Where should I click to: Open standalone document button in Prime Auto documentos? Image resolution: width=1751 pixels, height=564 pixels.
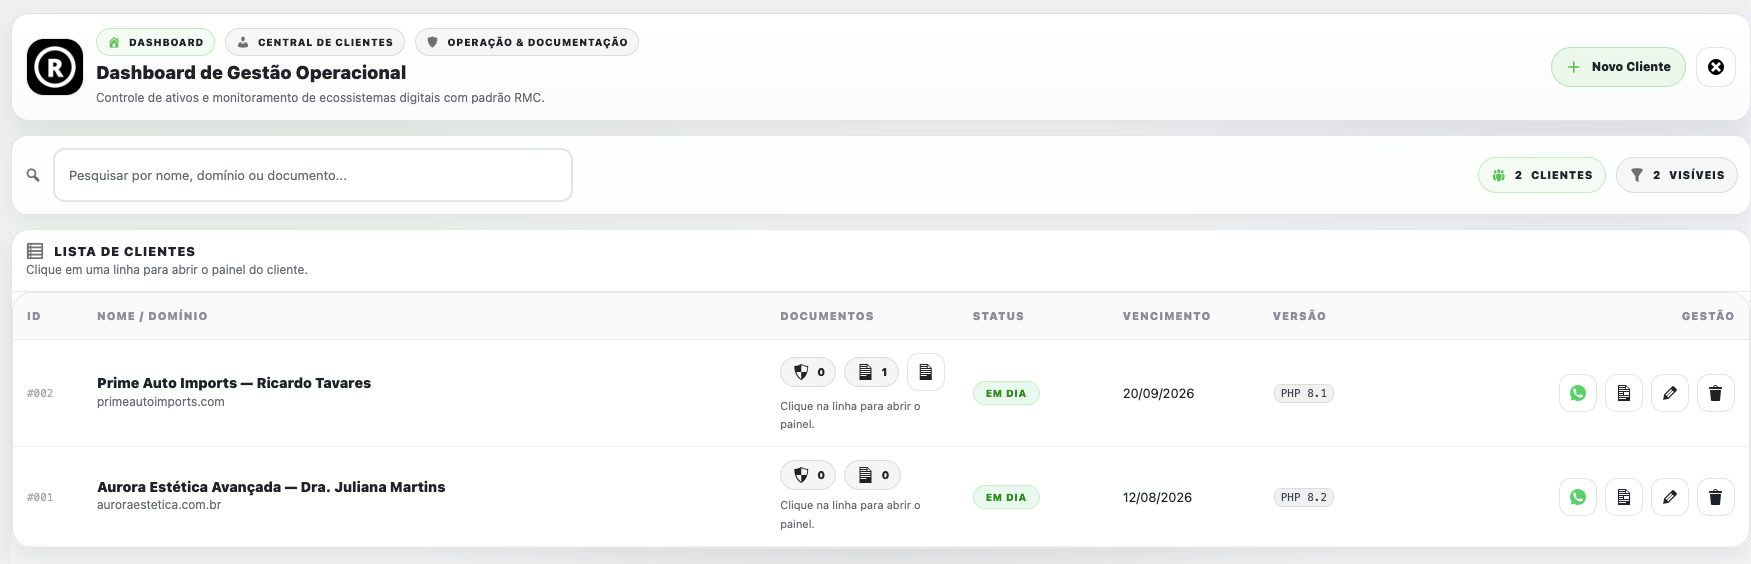coord(925,372)
